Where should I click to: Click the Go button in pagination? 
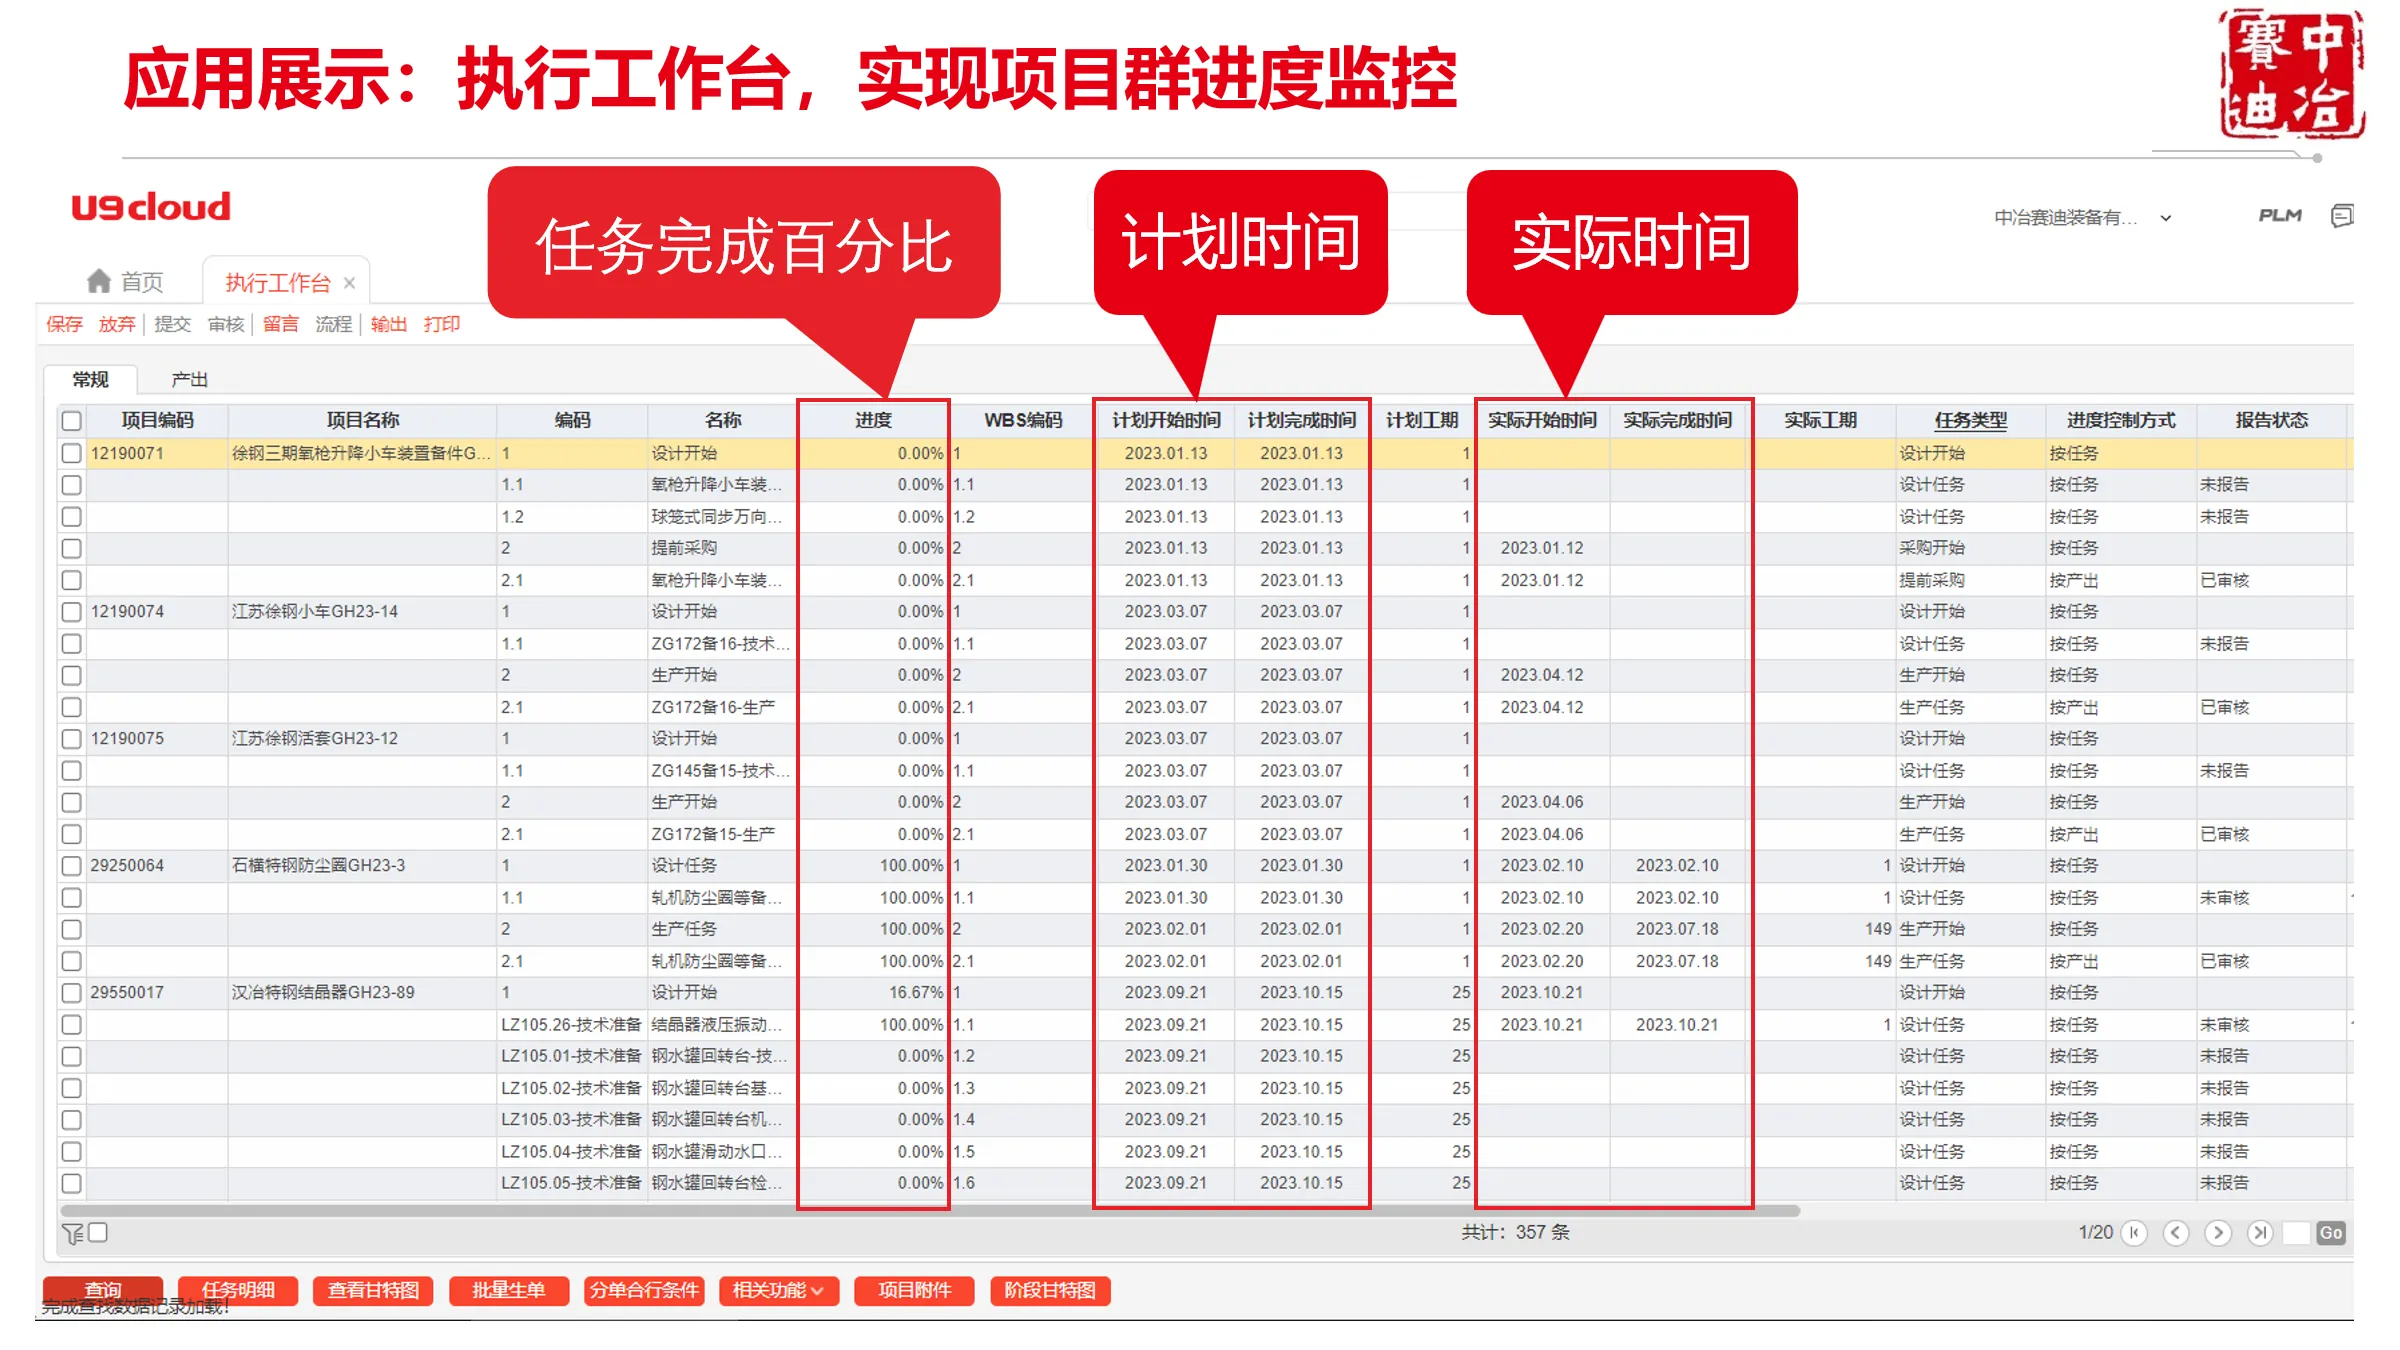(2331, 1233)
